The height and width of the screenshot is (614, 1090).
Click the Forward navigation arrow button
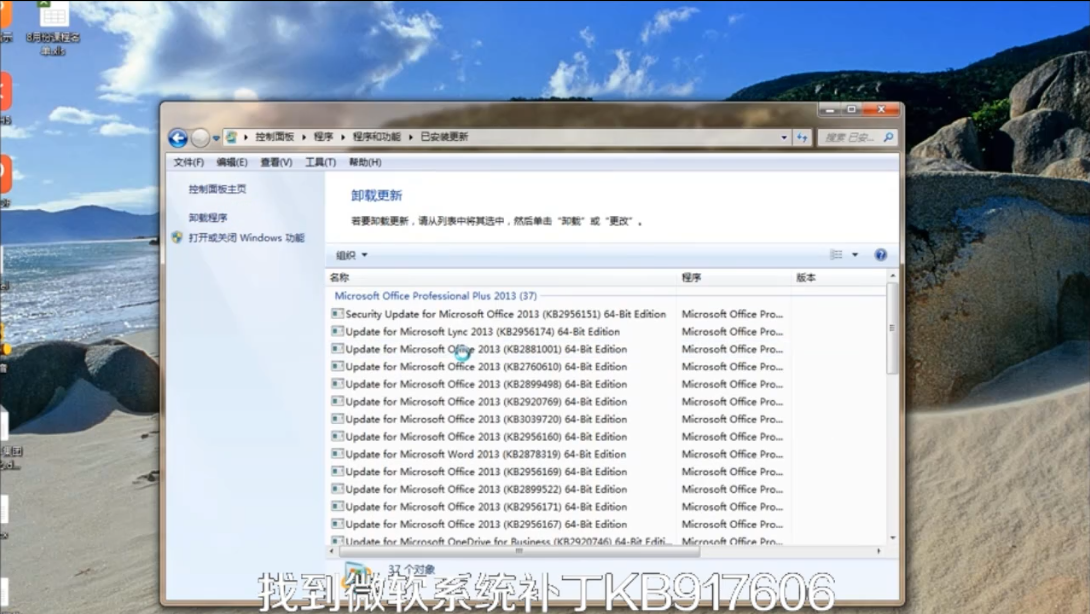tap(200, 138)
